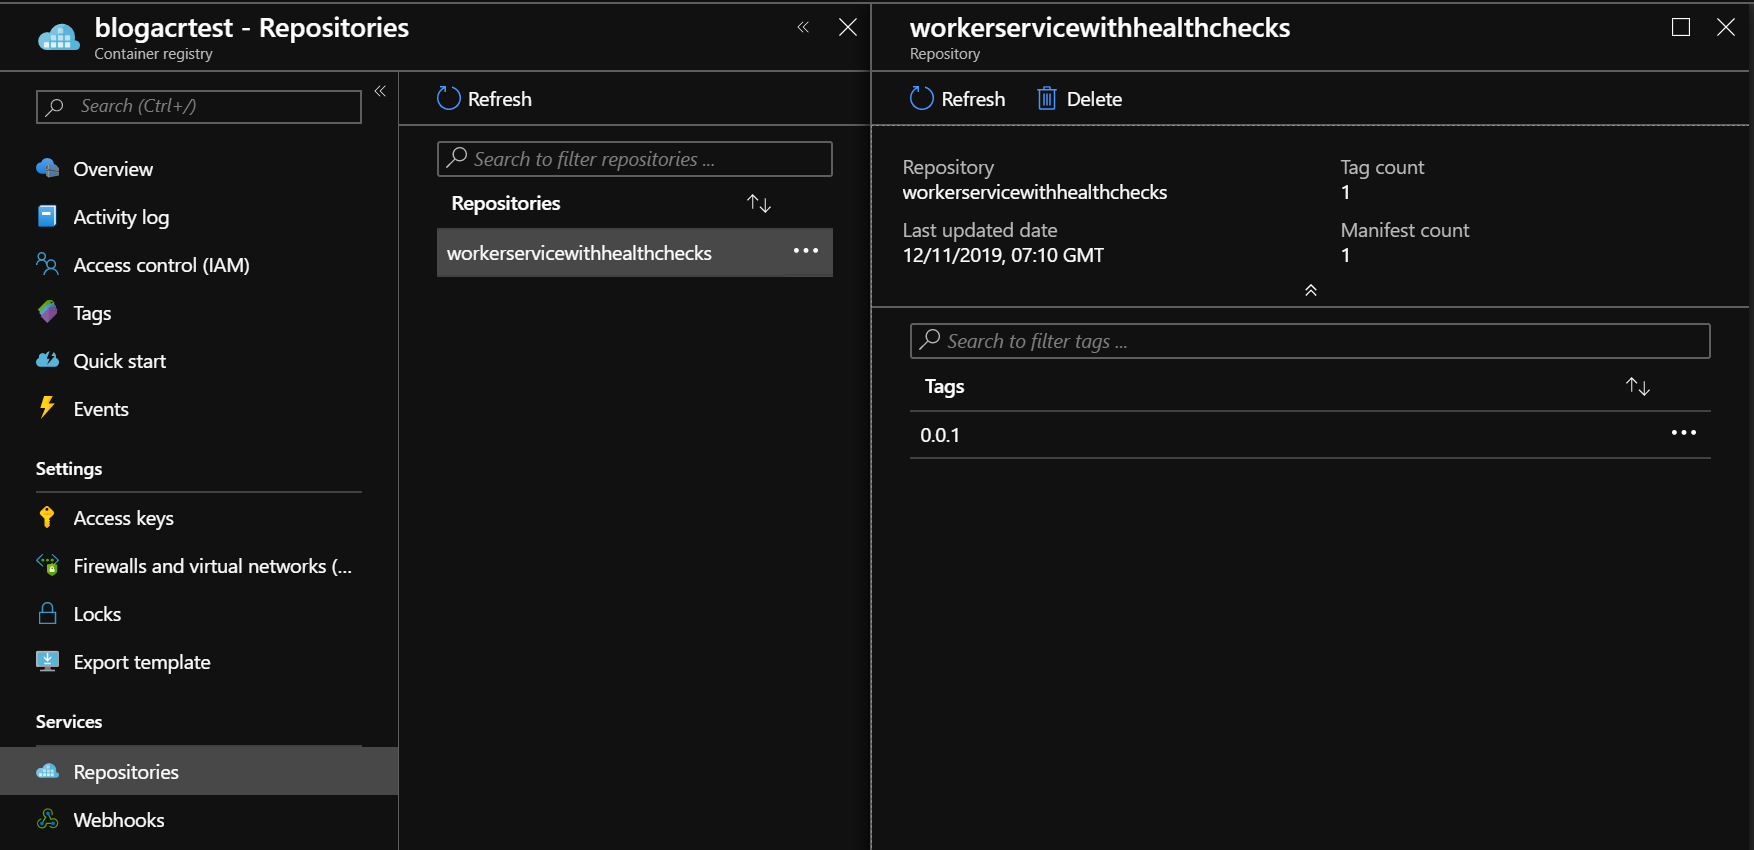This screenshot has width=1754, height=850.
Task: Open the Activity log page
Action: 121,217
